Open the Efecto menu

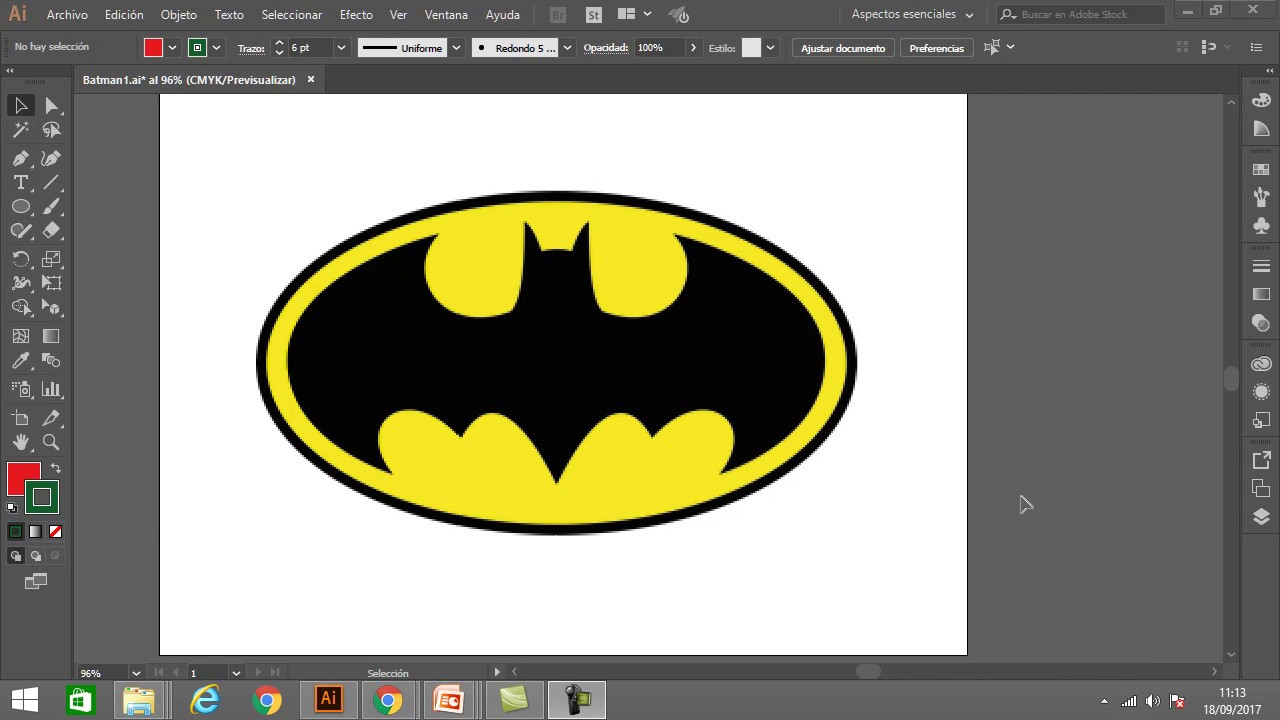point(356,15)
